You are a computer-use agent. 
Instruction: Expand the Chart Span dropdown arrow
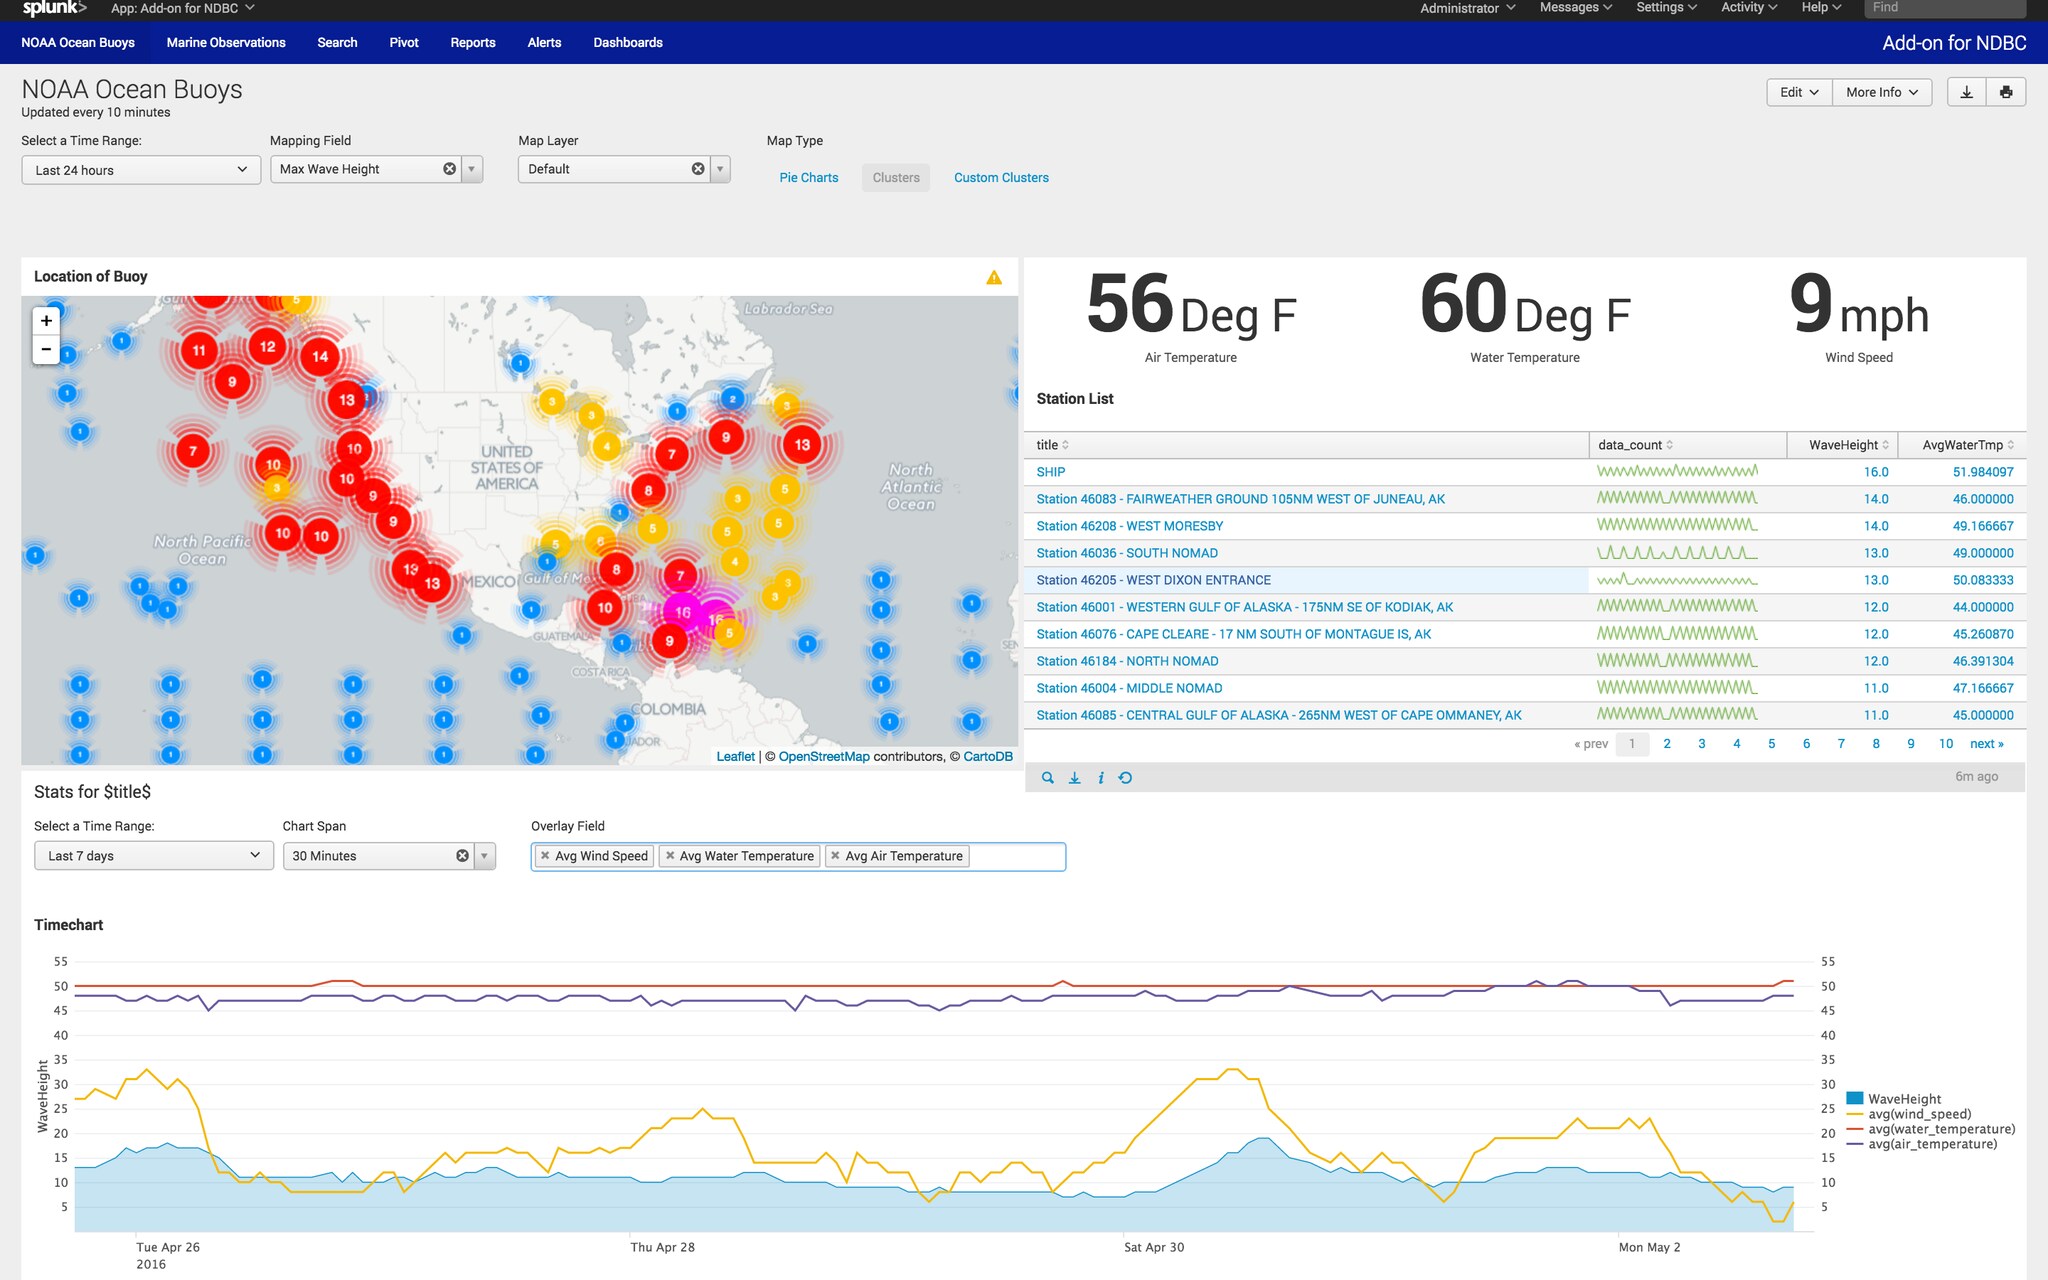[485, 856]
